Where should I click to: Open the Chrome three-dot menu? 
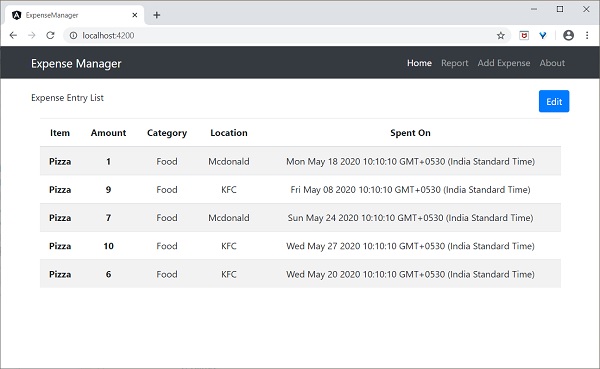(x=587, y=36)
